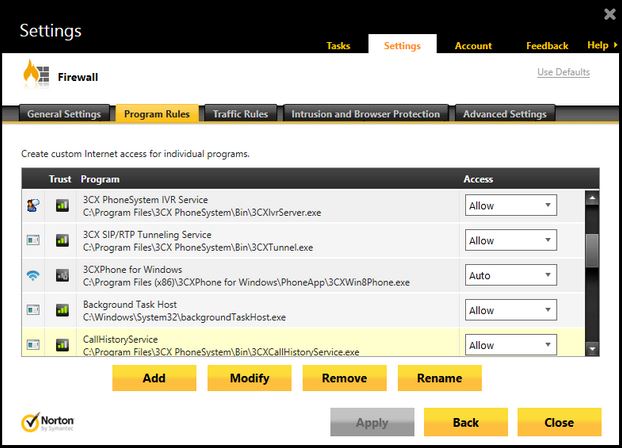The image size is (622, 448).
Task: Click the Remove button
Action: click(344, 378)
